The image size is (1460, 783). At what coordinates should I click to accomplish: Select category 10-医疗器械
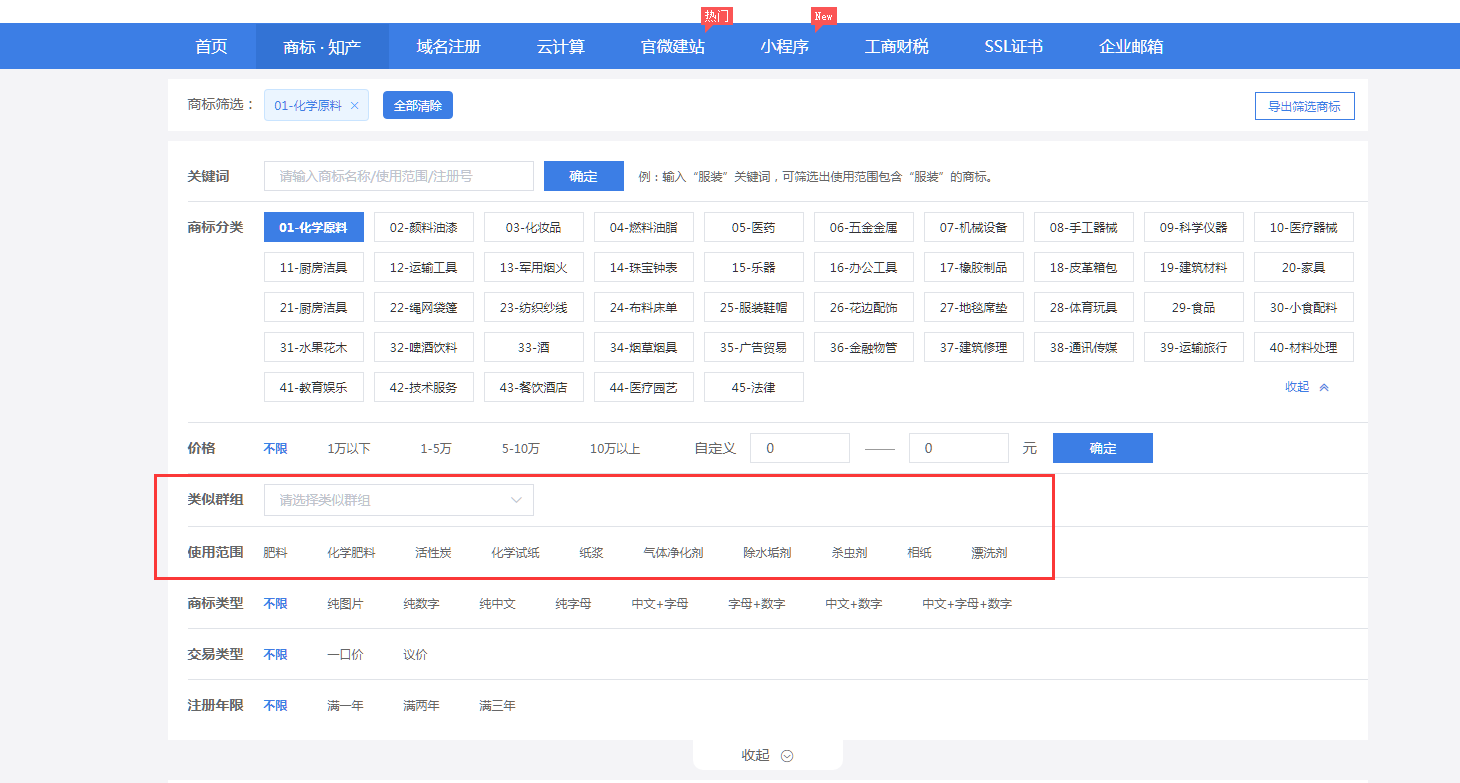coord(1304,227)
